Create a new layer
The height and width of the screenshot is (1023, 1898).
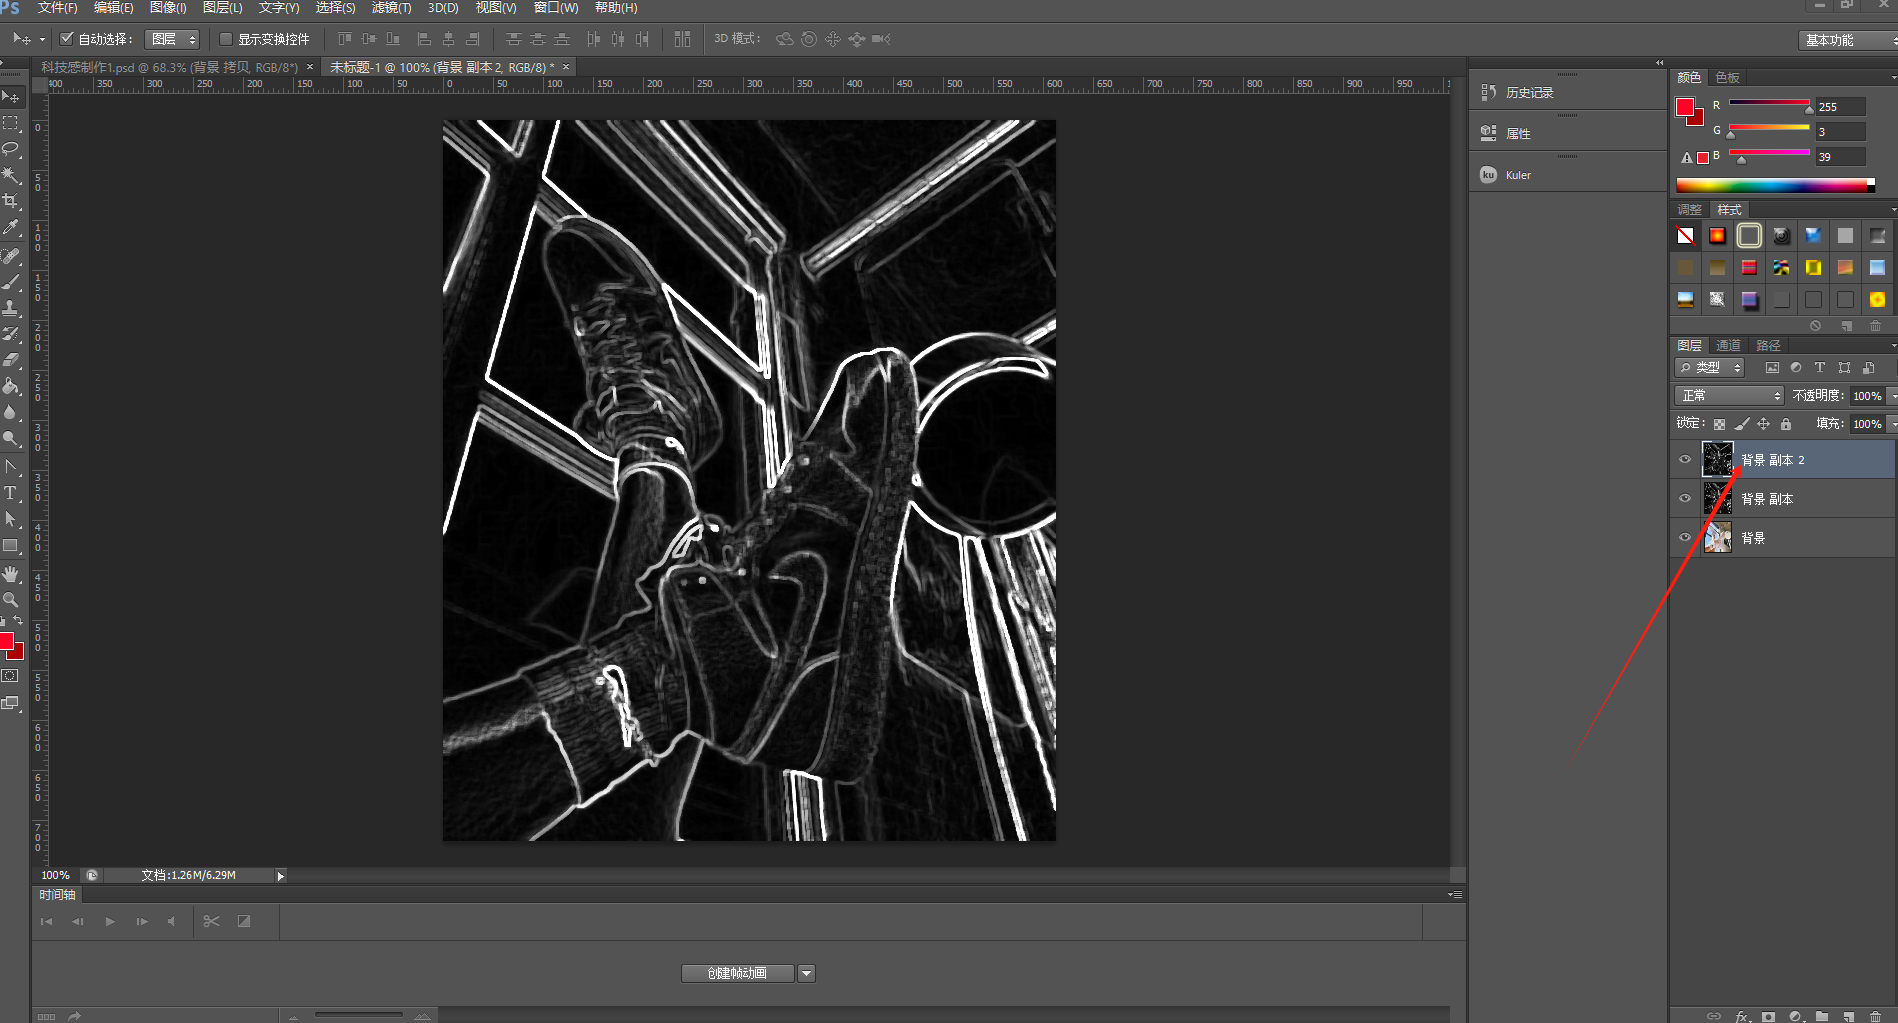pyautogui.click(x=1848, y=1016)
